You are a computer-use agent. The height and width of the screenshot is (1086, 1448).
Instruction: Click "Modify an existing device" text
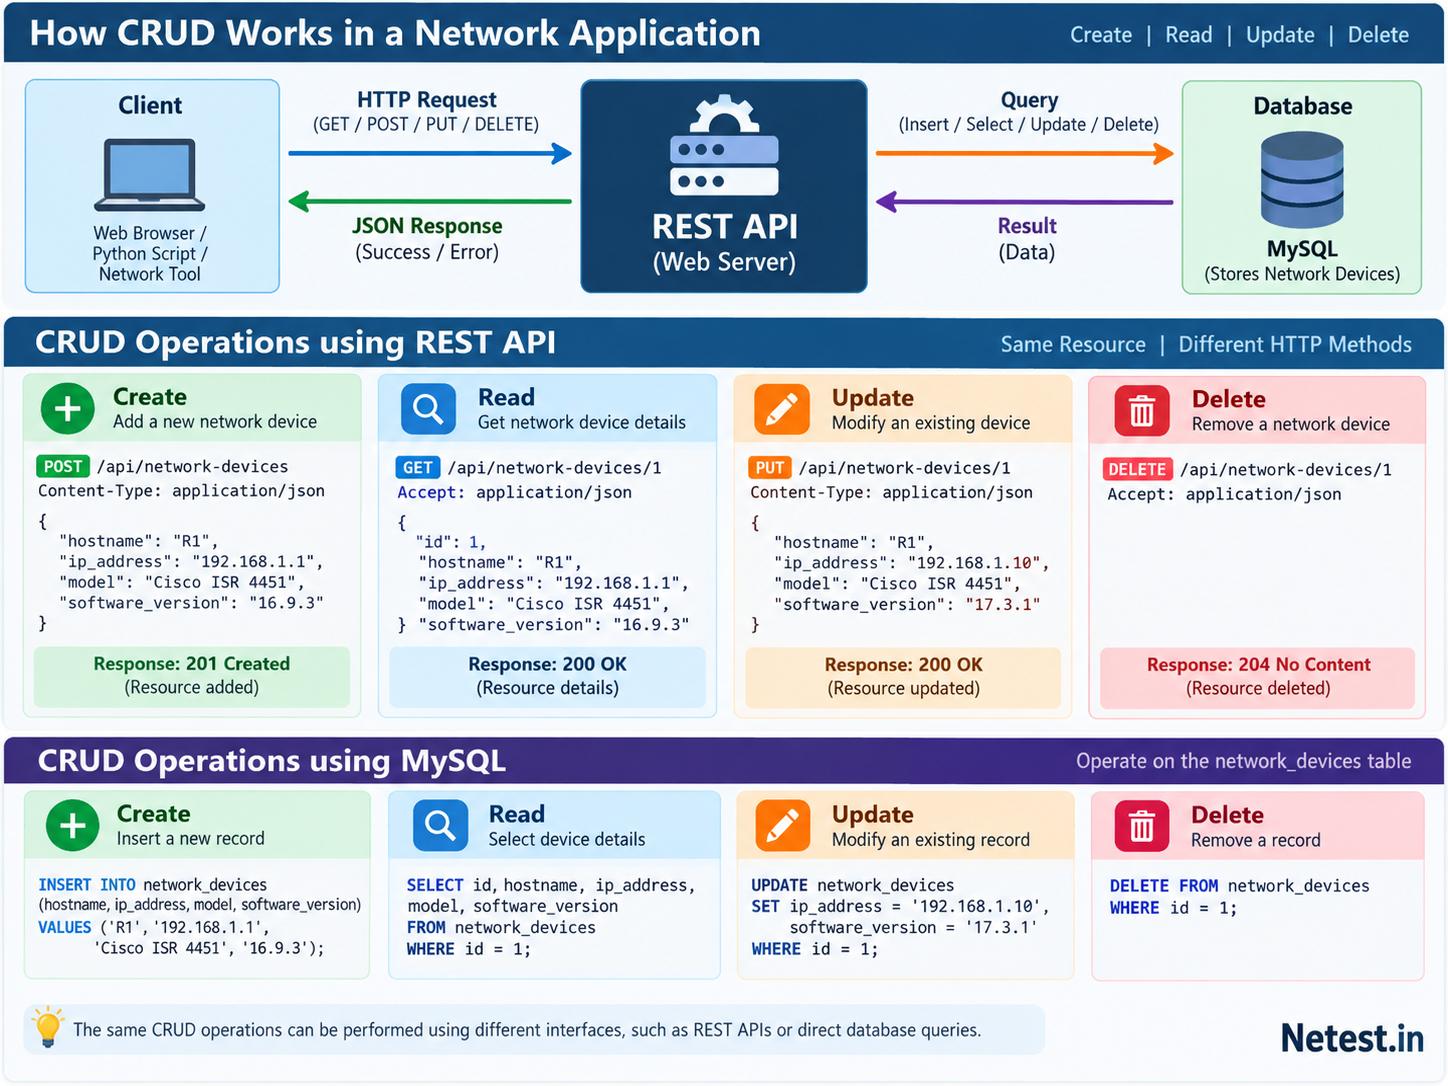tap(931, 423)
